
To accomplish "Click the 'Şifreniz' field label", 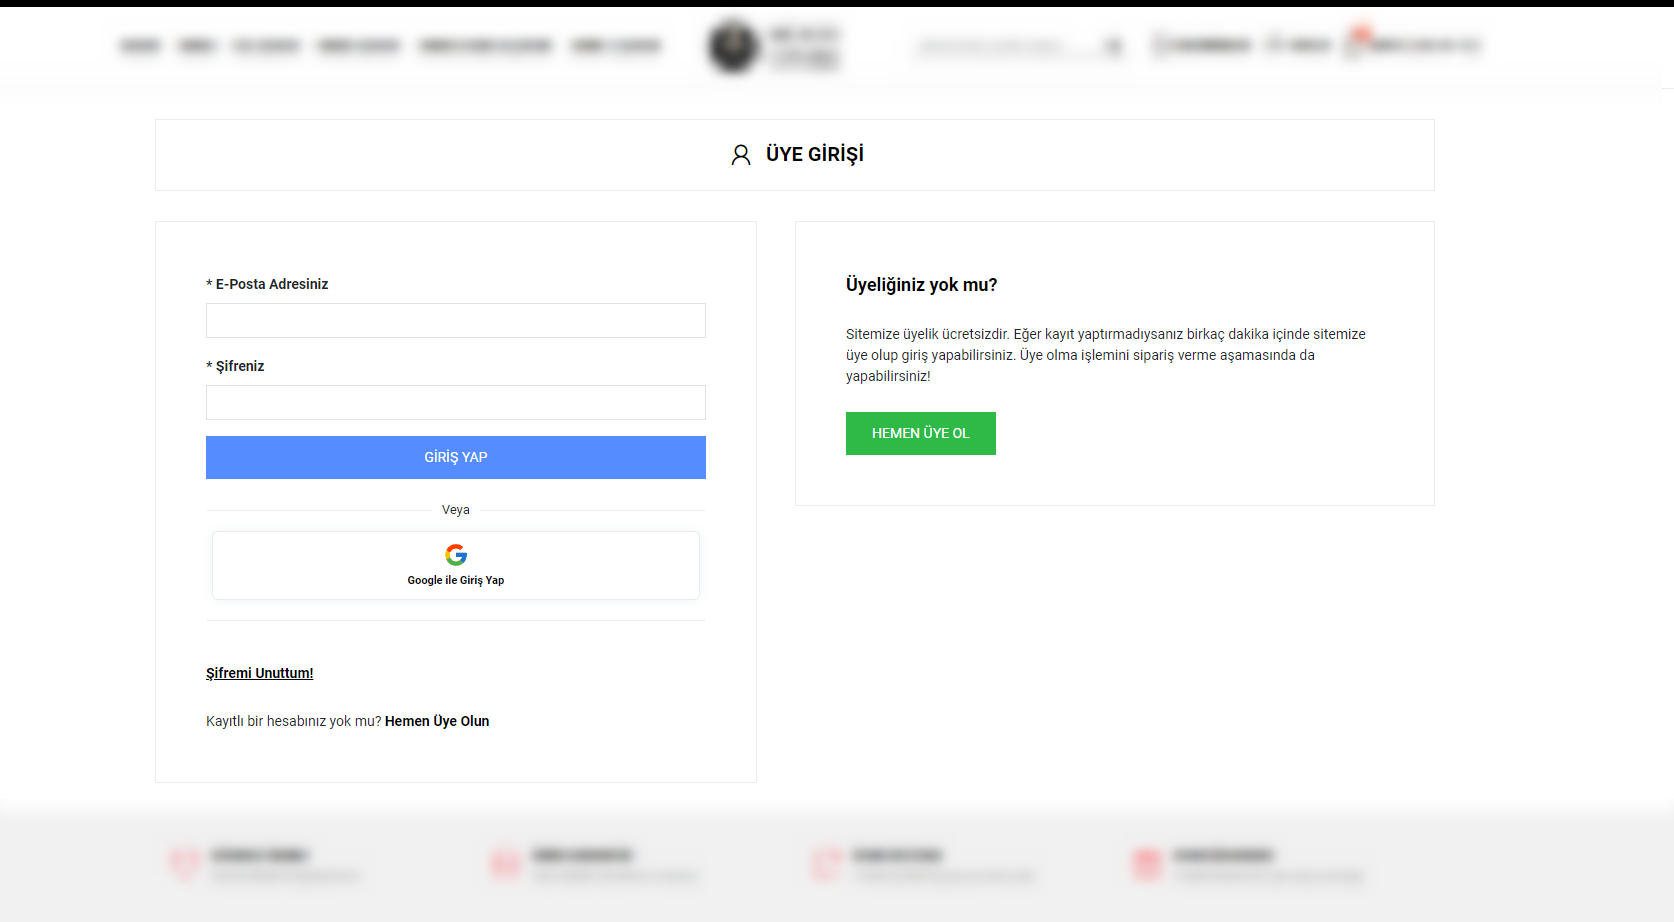I will (239, 366).
